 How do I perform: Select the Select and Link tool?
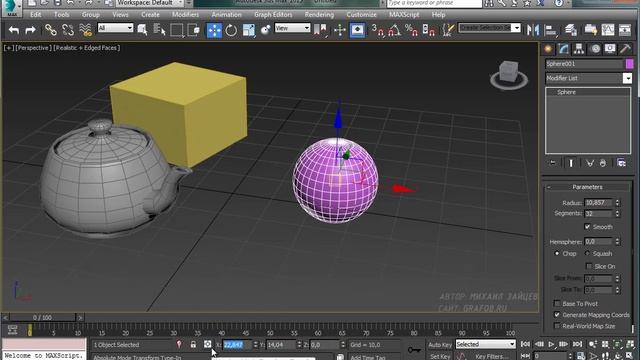[x=51, y=30]
